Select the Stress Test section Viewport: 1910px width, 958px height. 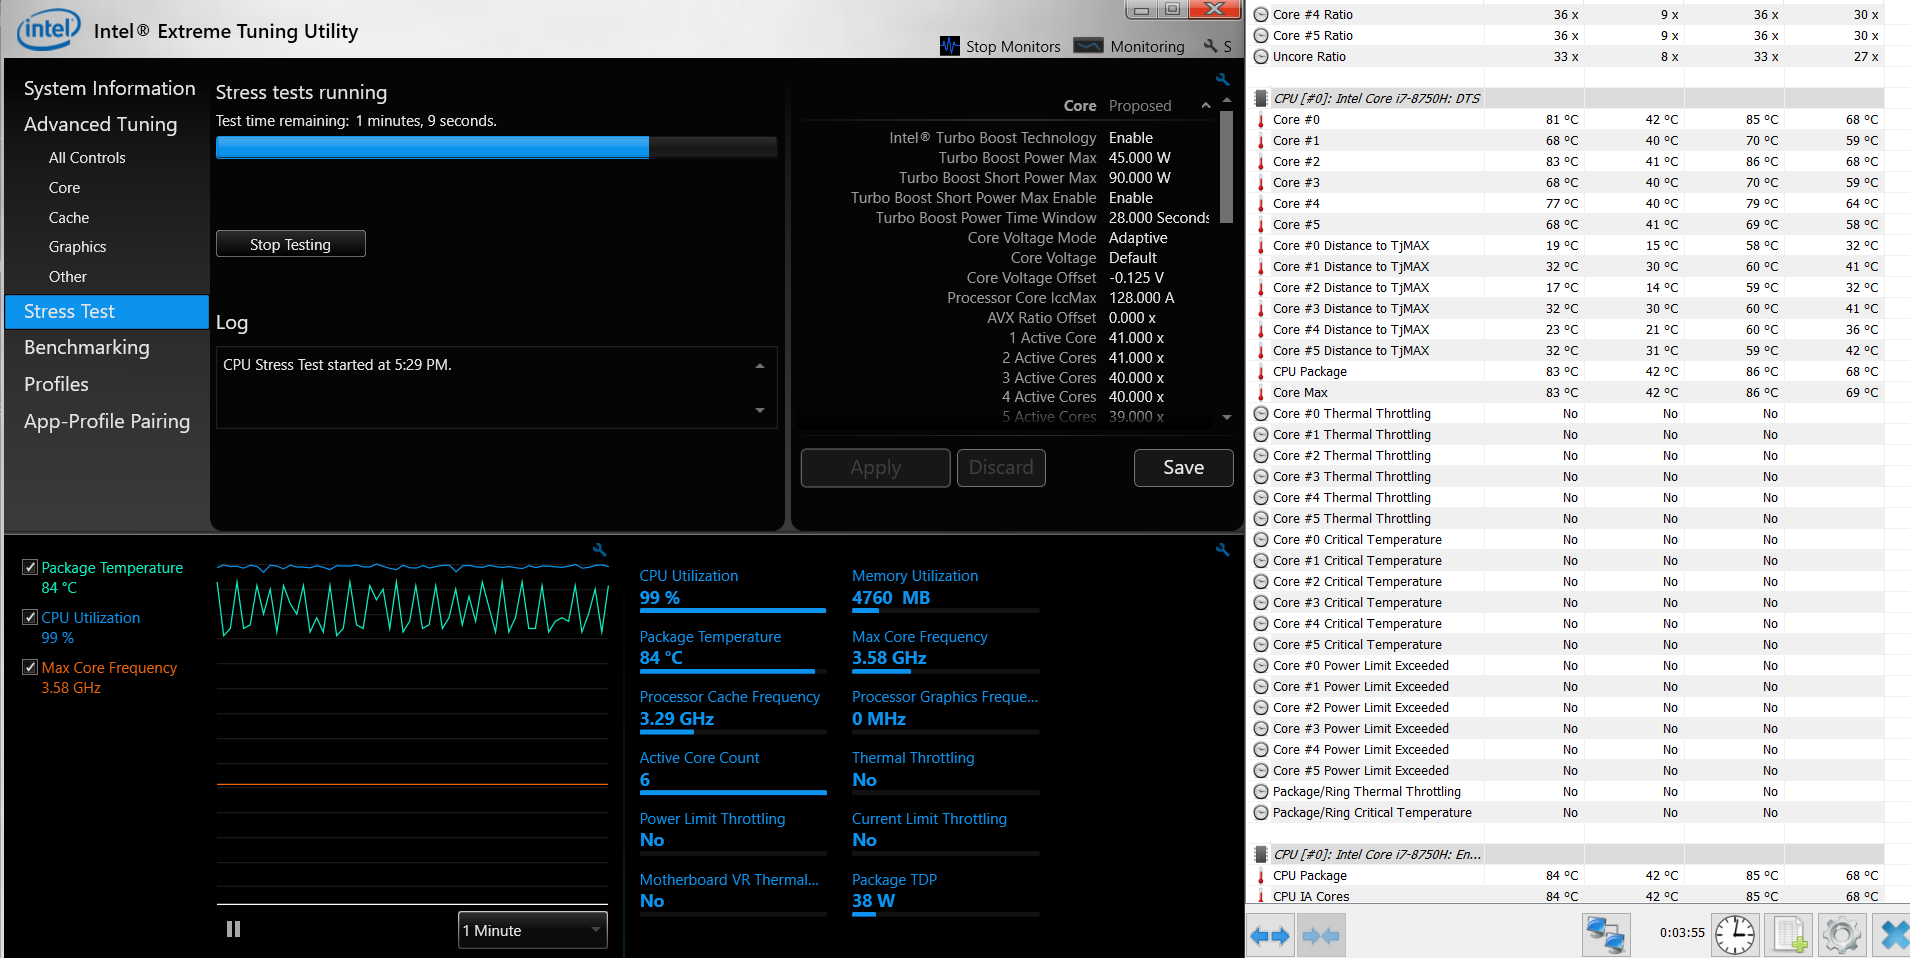(107, 311)
